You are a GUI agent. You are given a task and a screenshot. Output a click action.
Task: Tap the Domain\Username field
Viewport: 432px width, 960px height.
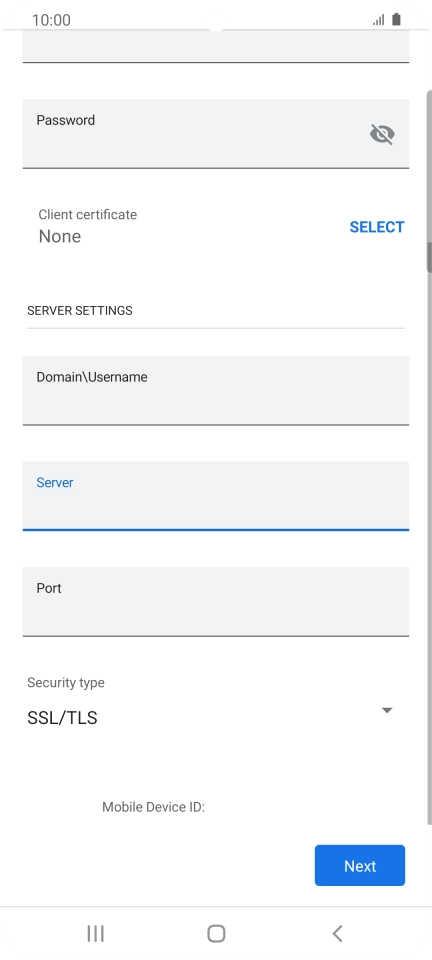pyautogui.click(x=215, y=390)
